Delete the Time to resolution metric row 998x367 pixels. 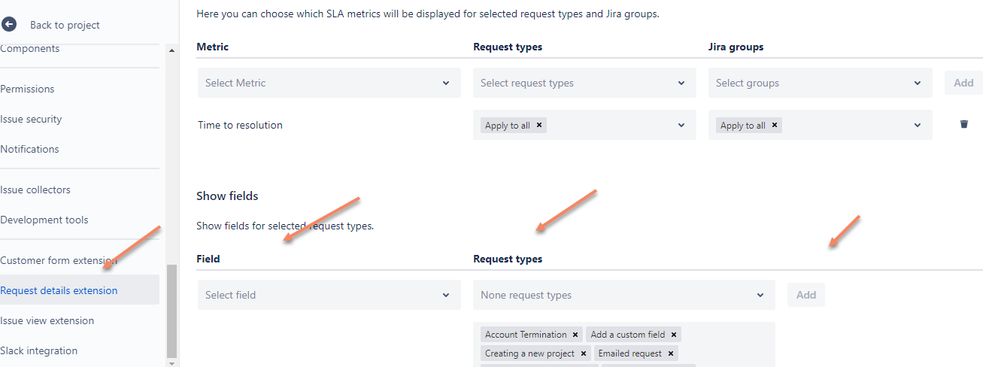point(964,124)
